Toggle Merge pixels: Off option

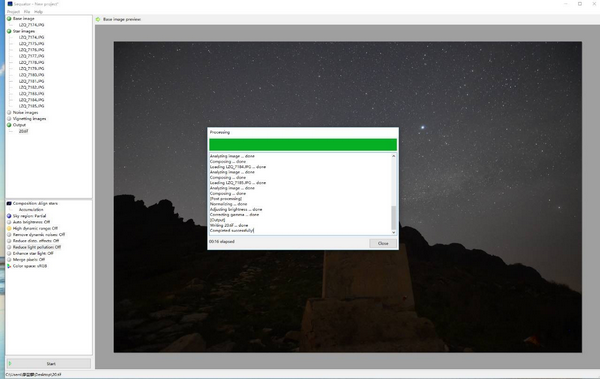tap(29, 260)
